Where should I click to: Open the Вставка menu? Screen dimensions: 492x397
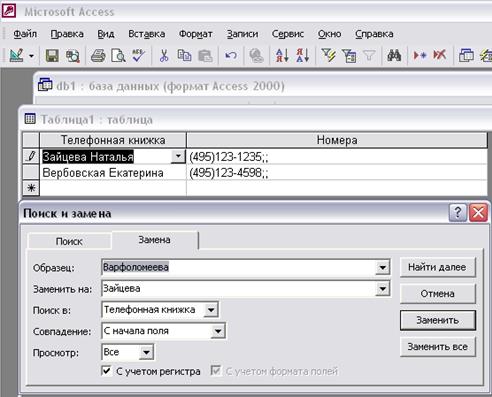click(147, 34)
